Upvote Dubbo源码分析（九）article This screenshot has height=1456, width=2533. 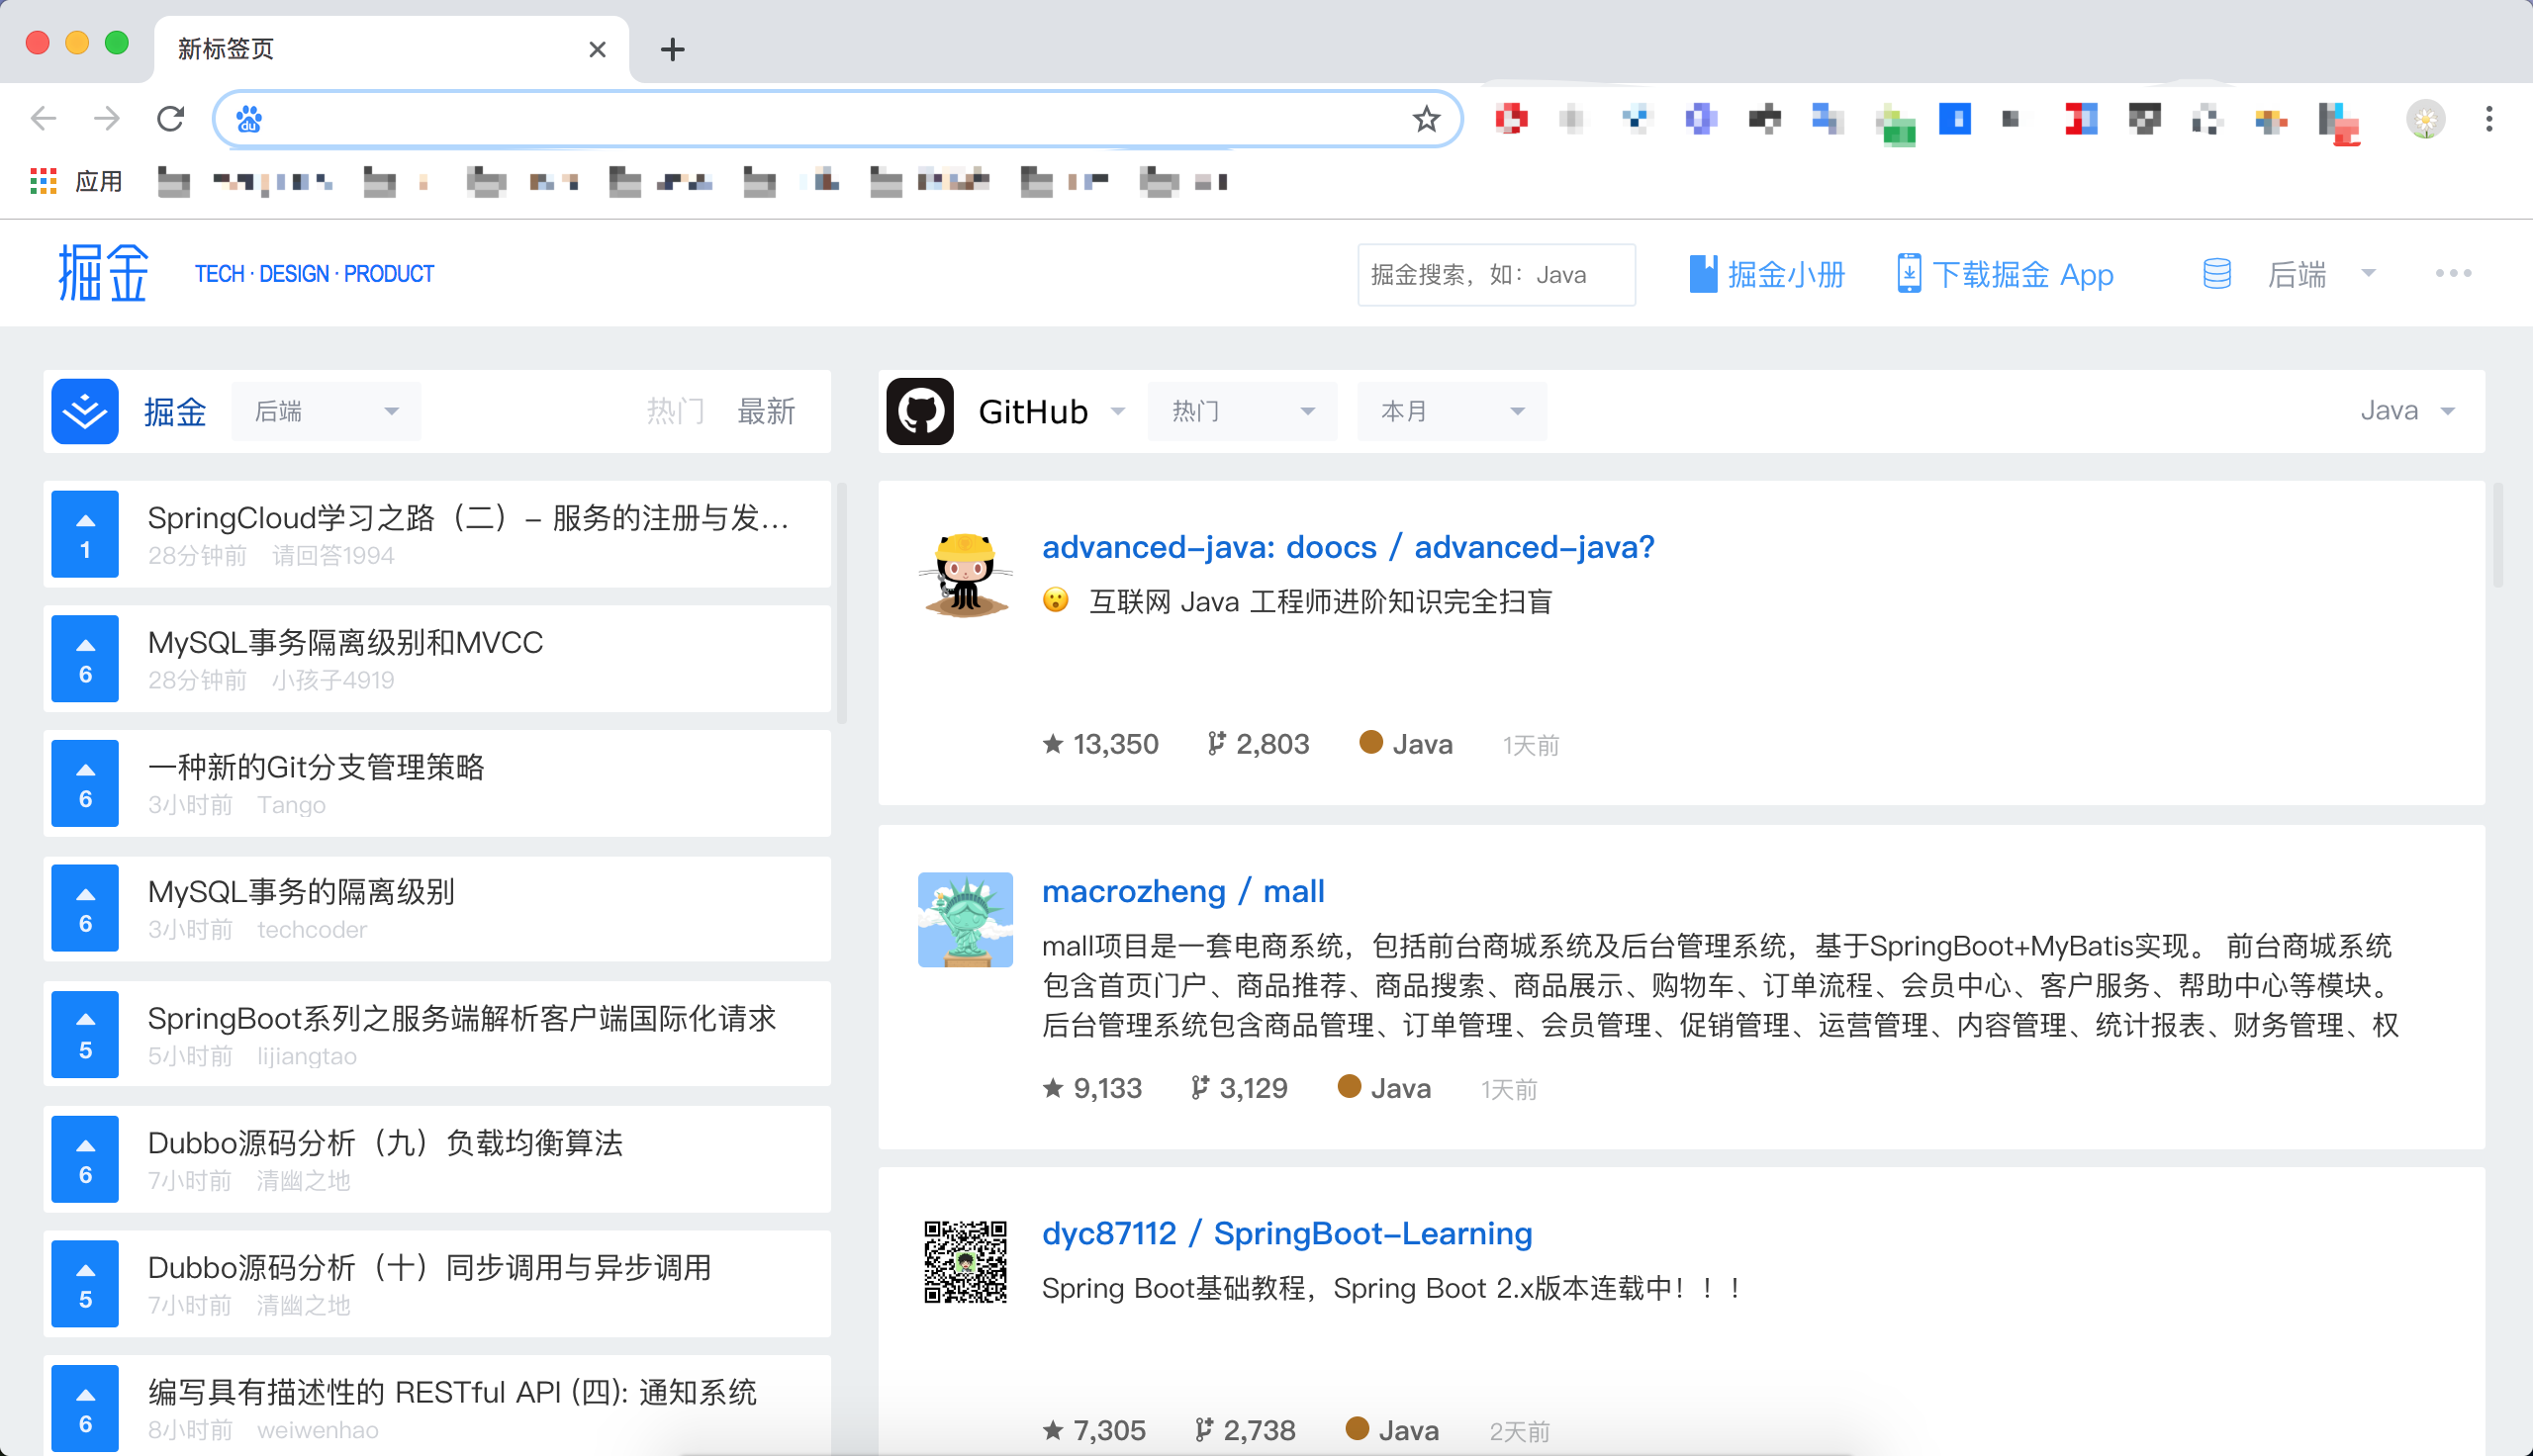click(85, 1159)
